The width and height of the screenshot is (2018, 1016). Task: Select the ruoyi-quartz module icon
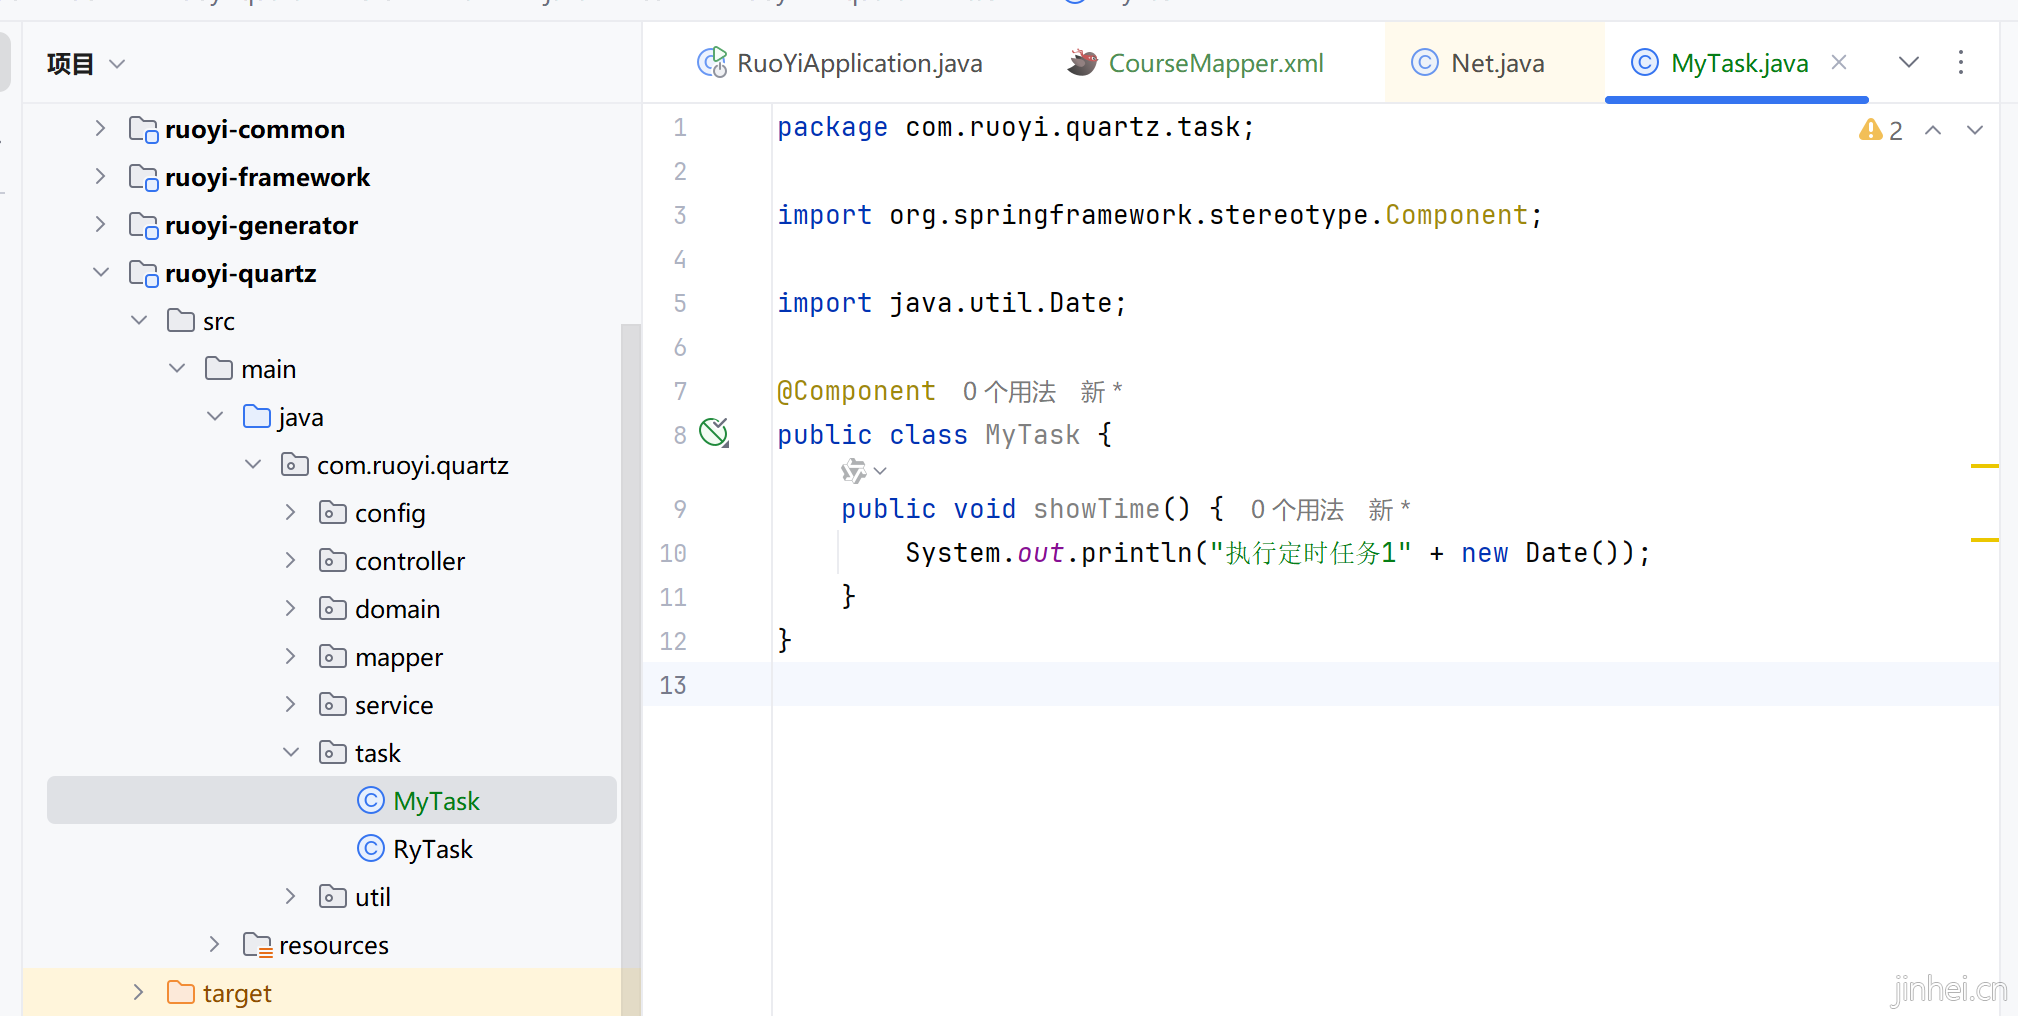coord(143,273)
